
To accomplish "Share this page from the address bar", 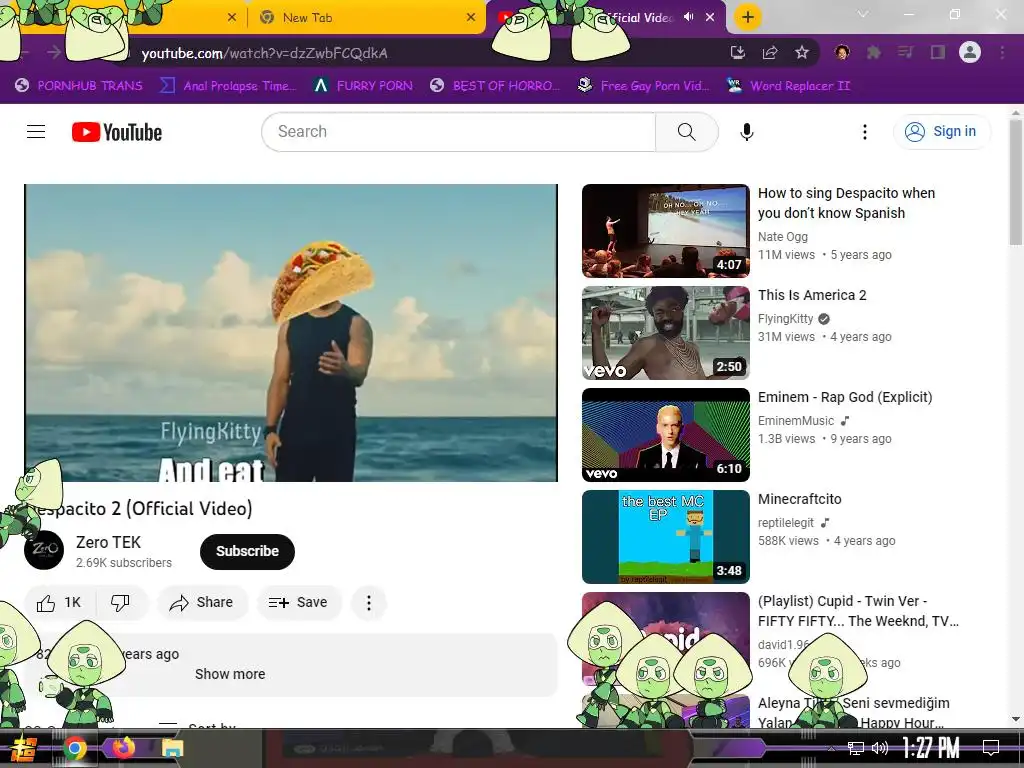I will (770, 52).
